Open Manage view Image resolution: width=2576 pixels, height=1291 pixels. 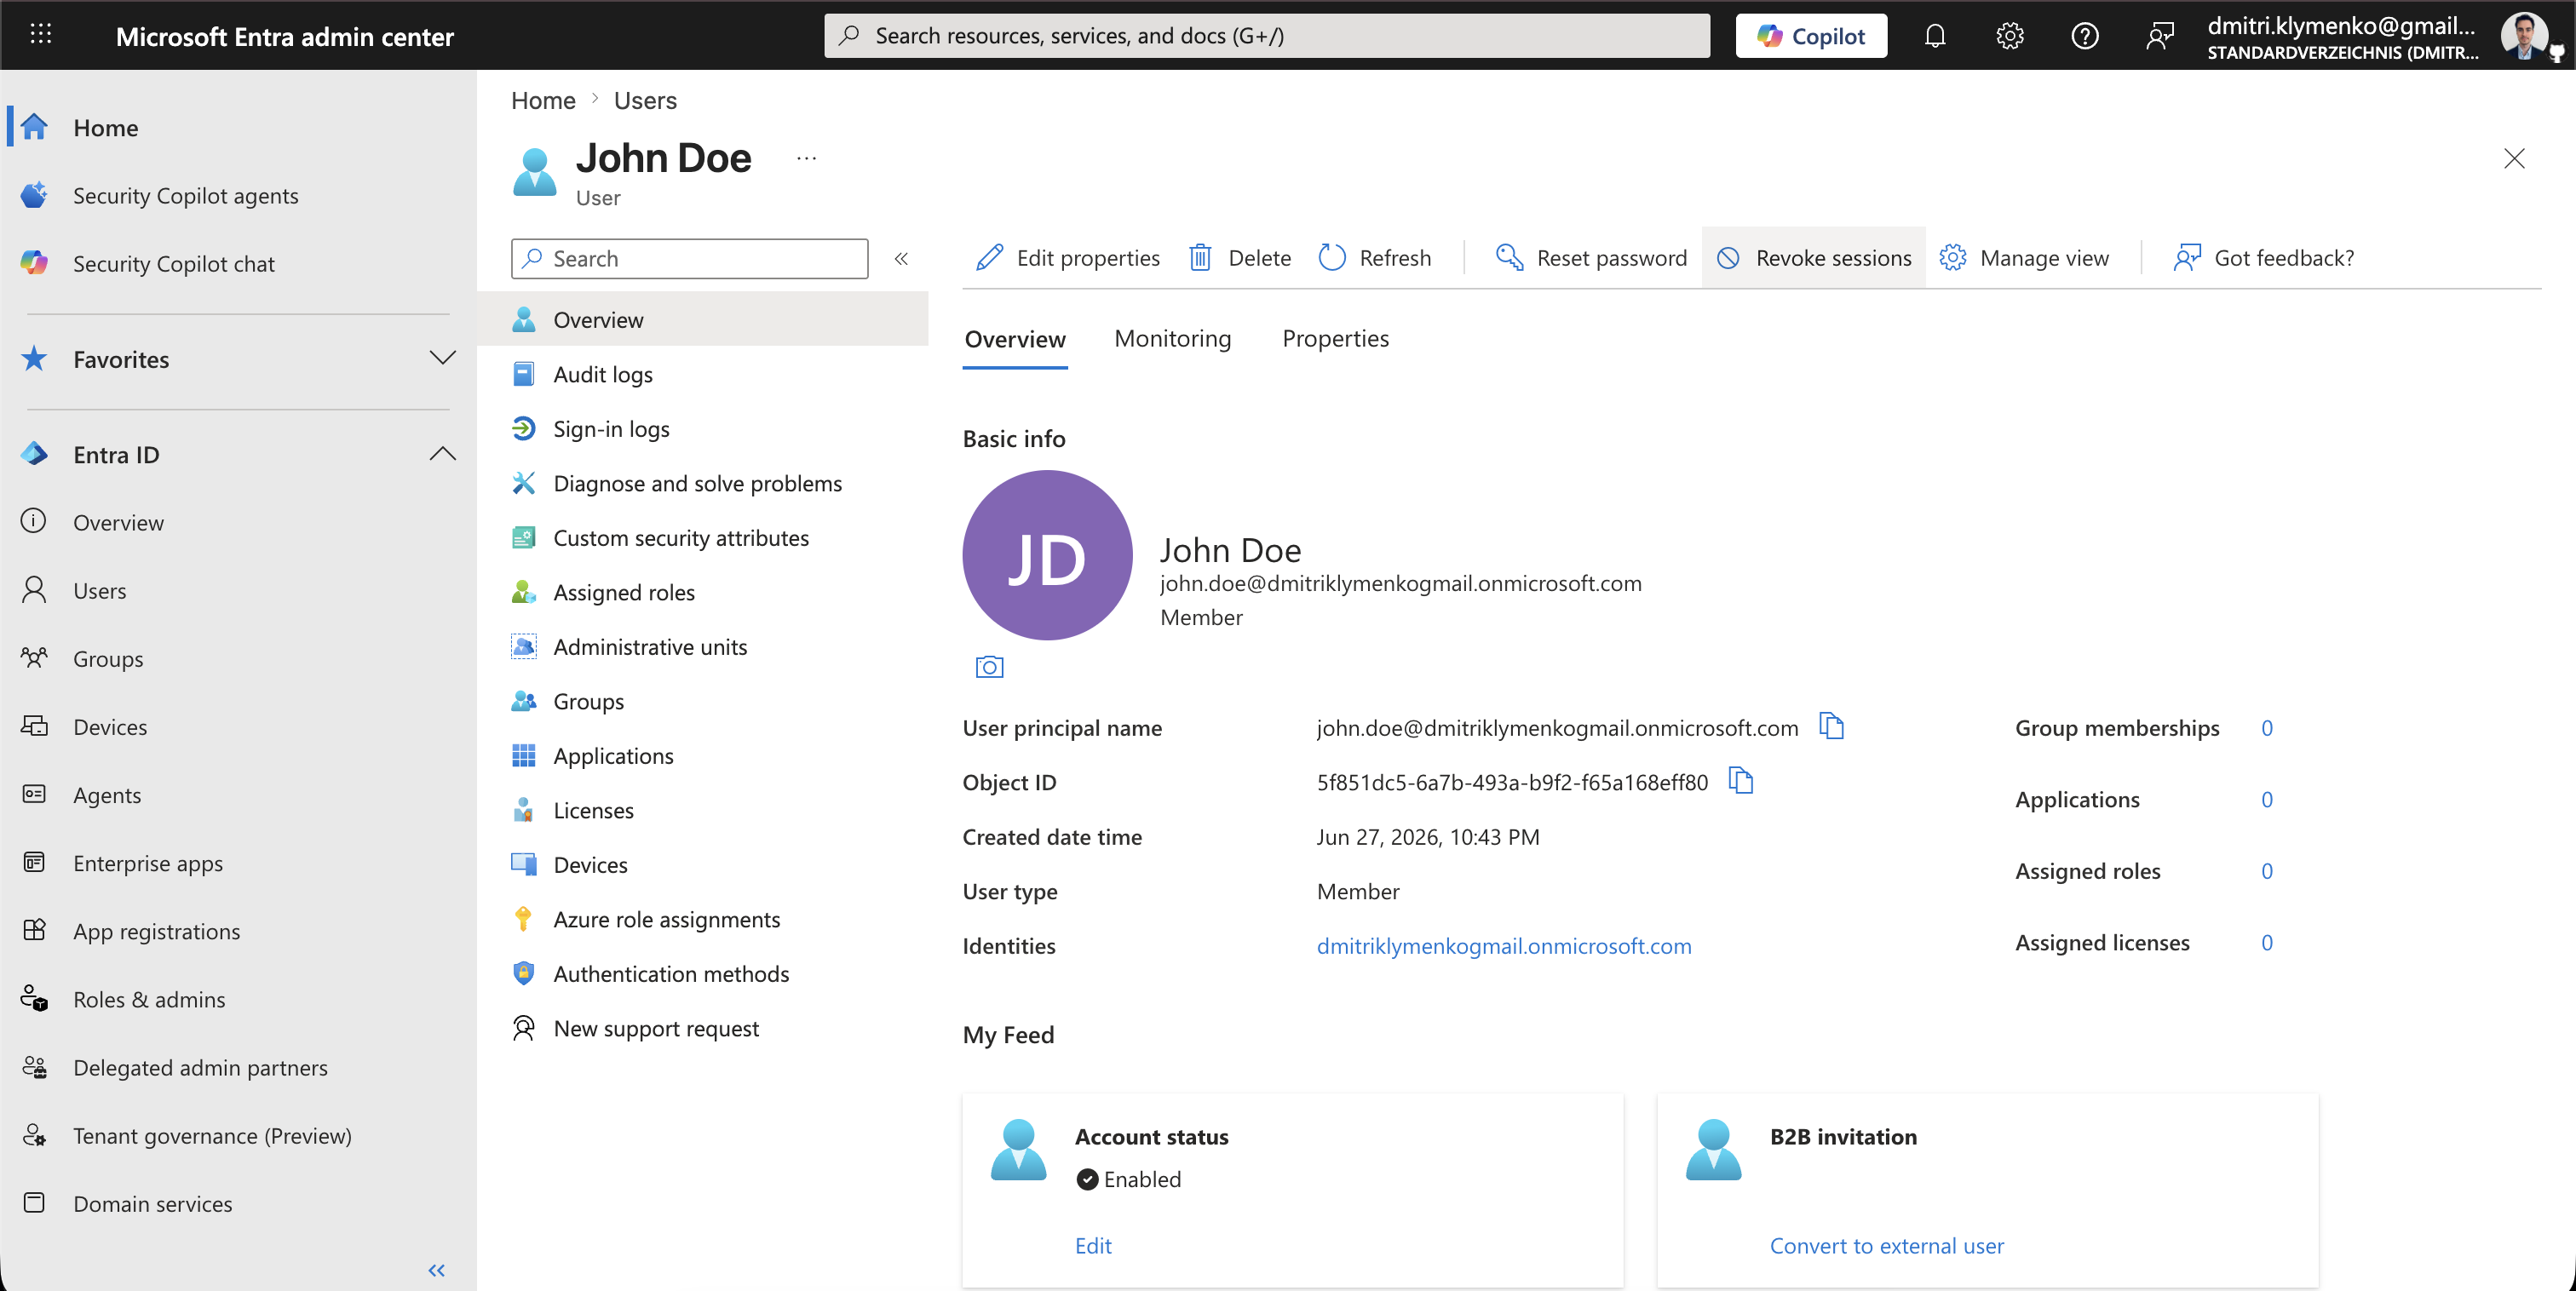coord(2024,258)
